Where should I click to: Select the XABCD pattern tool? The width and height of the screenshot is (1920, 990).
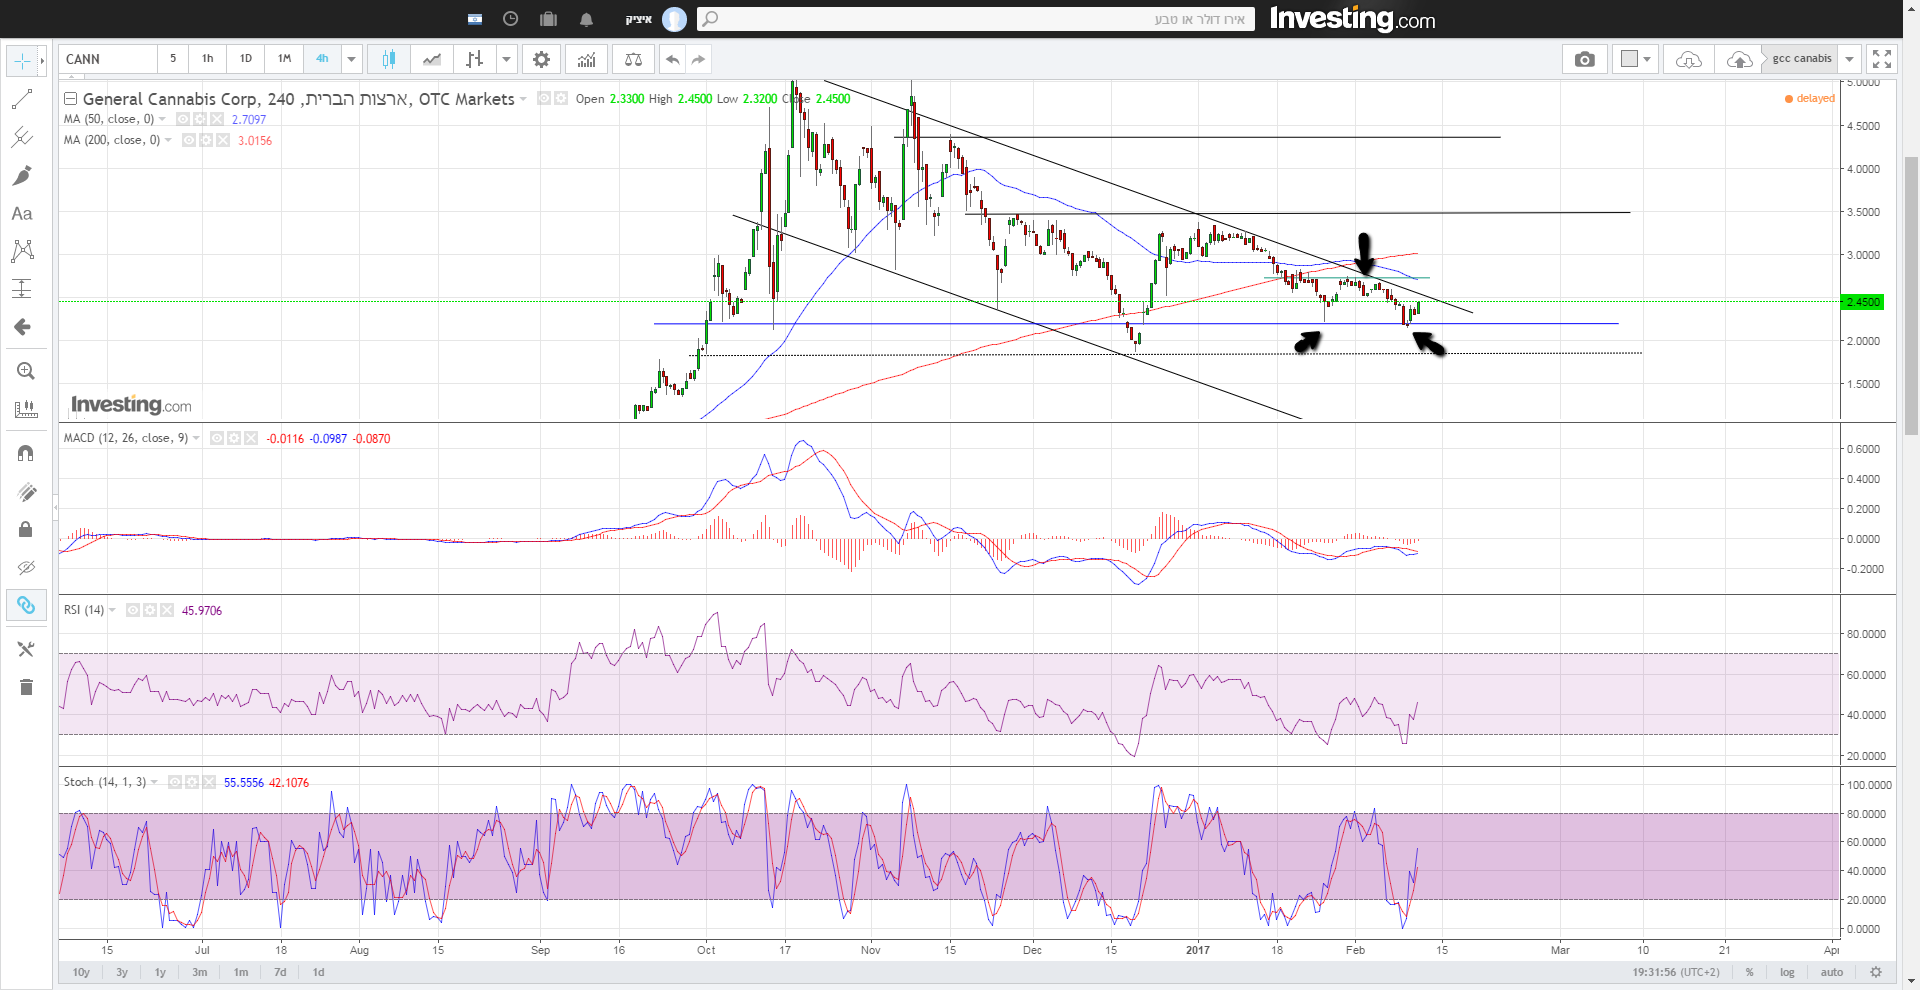click(x=22, y=250)
